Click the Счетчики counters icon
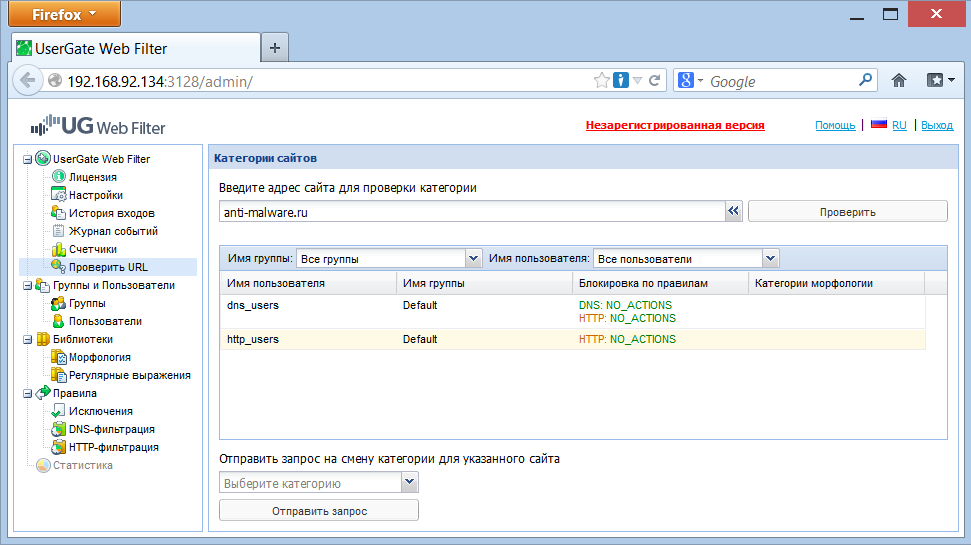This screenshot has height=545, width=971. coord(59,249)
